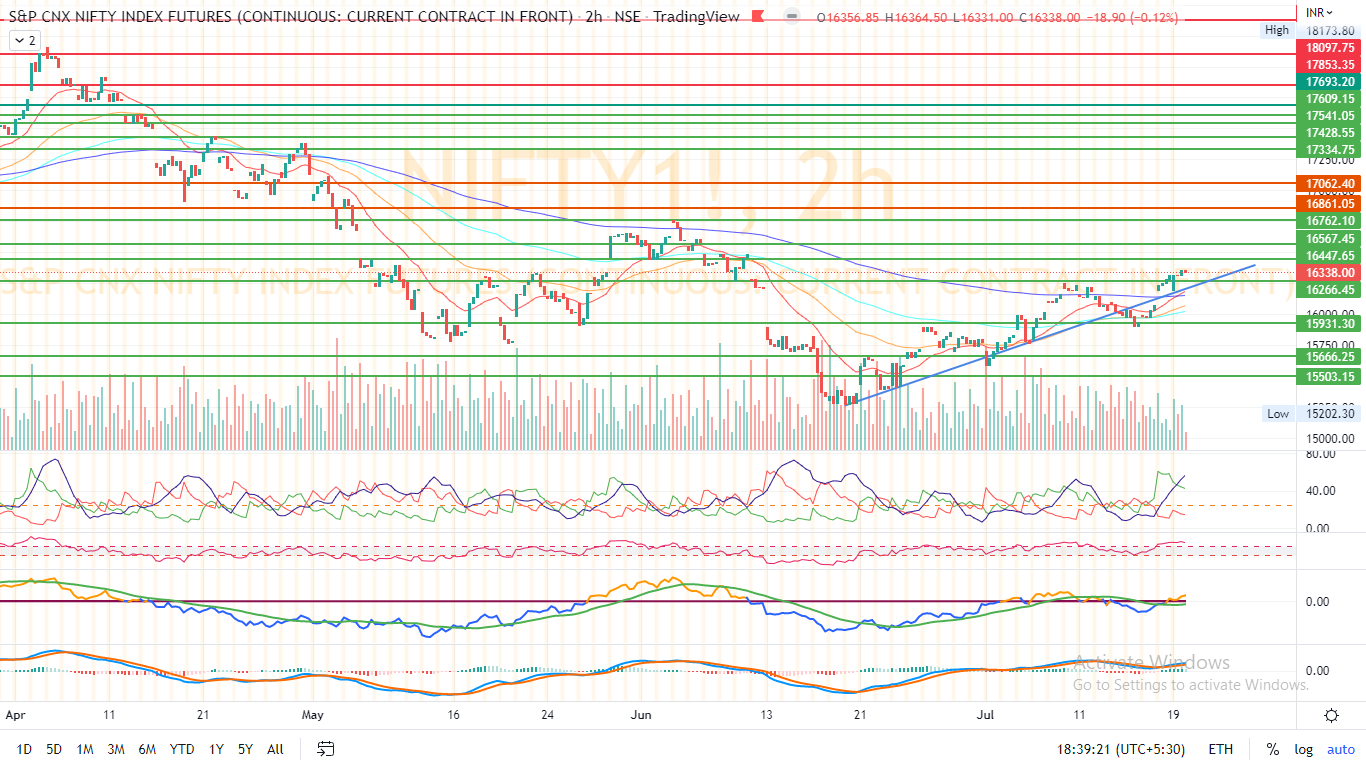Click the 16266.45 price label

[1331, 289]
